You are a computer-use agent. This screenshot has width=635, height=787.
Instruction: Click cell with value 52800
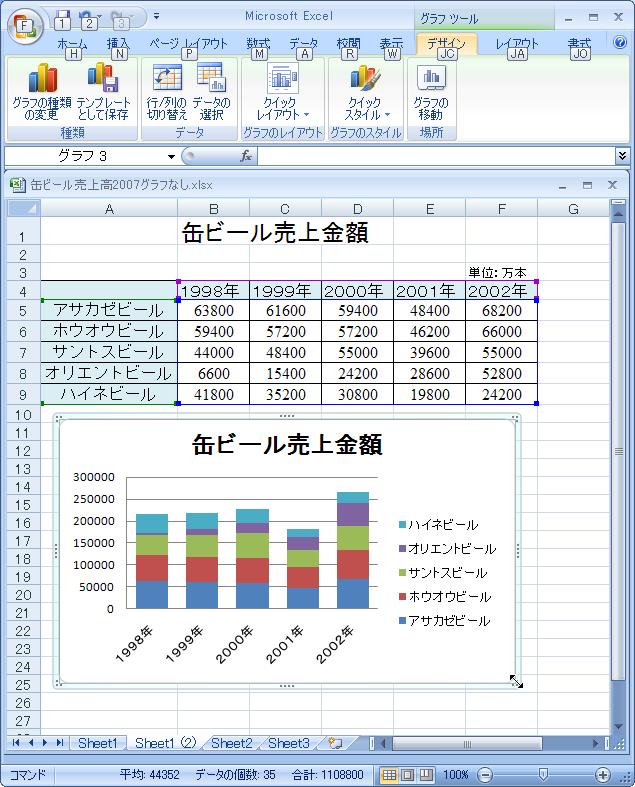pyautogui.click(x=501, y=373)
